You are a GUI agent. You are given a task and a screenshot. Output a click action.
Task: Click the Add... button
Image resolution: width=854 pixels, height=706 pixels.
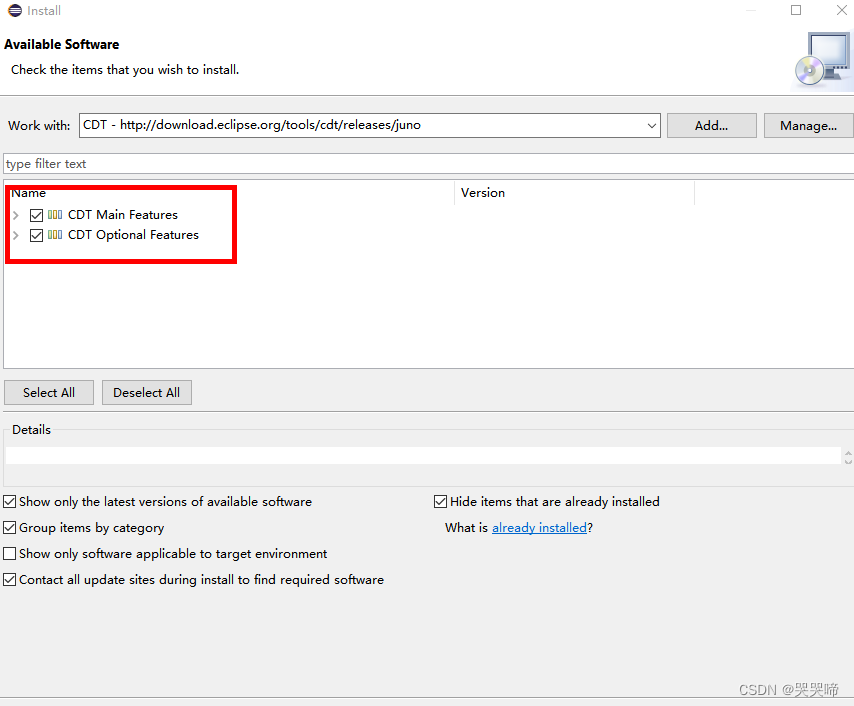[x=711, y=126]
